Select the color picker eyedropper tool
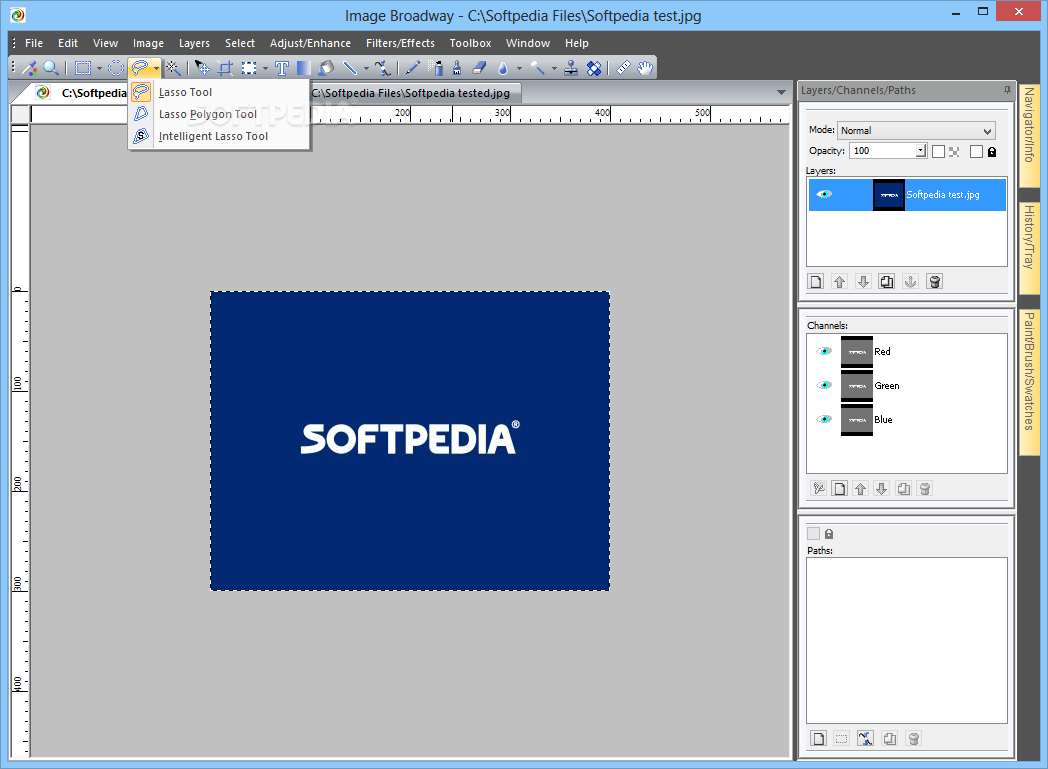1048x769 pixels. coord(29,67)
